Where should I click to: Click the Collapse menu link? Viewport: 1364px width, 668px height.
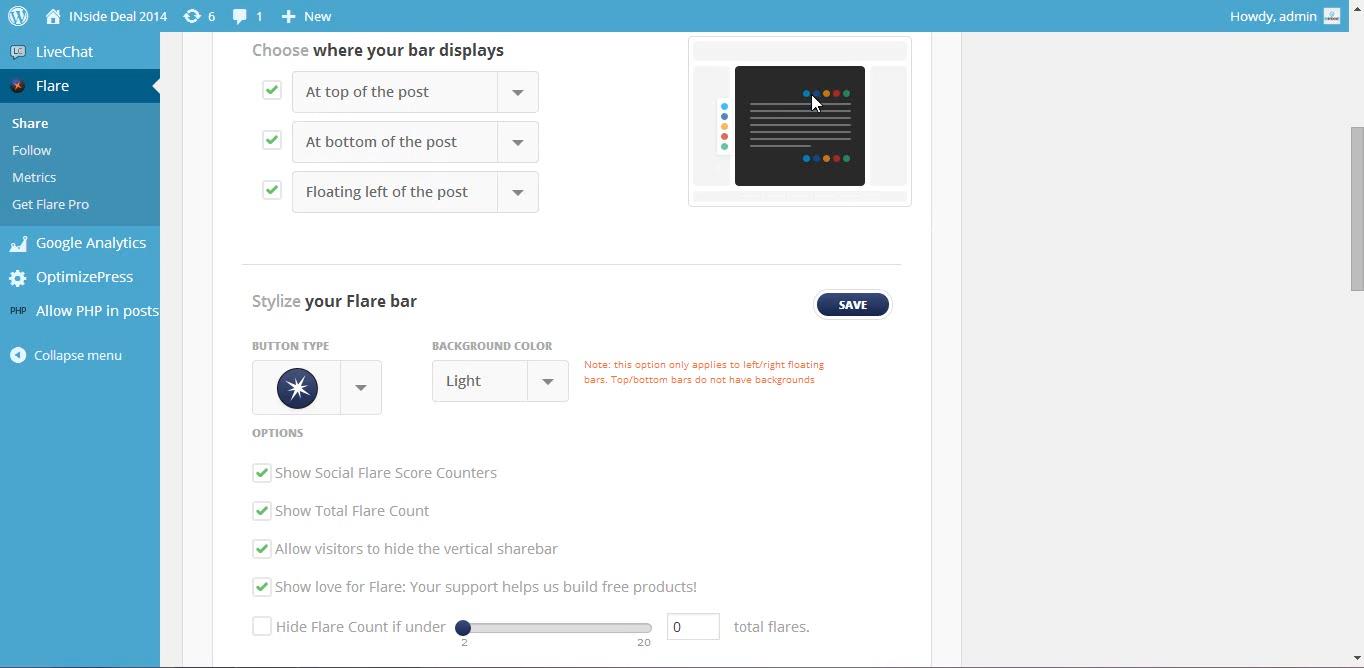coord(78,355)
